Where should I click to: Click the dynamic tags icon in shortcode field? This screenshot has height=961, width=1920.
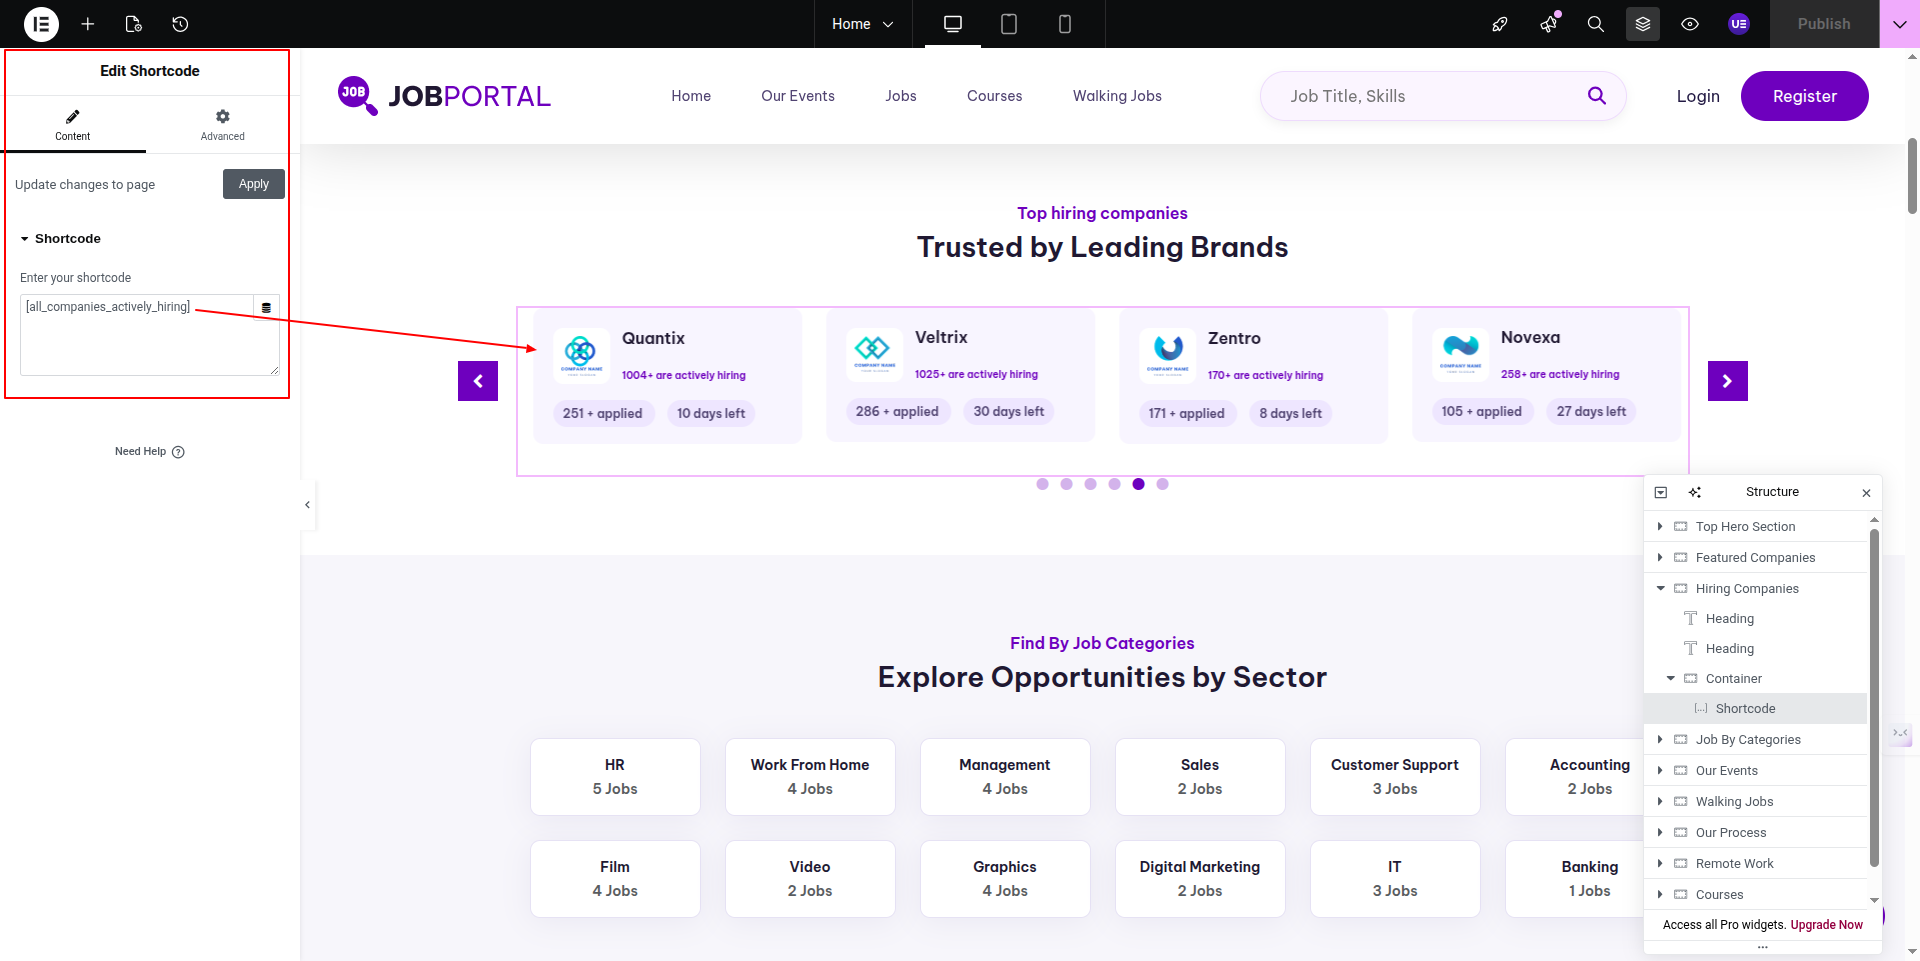[x=266, y=308]
